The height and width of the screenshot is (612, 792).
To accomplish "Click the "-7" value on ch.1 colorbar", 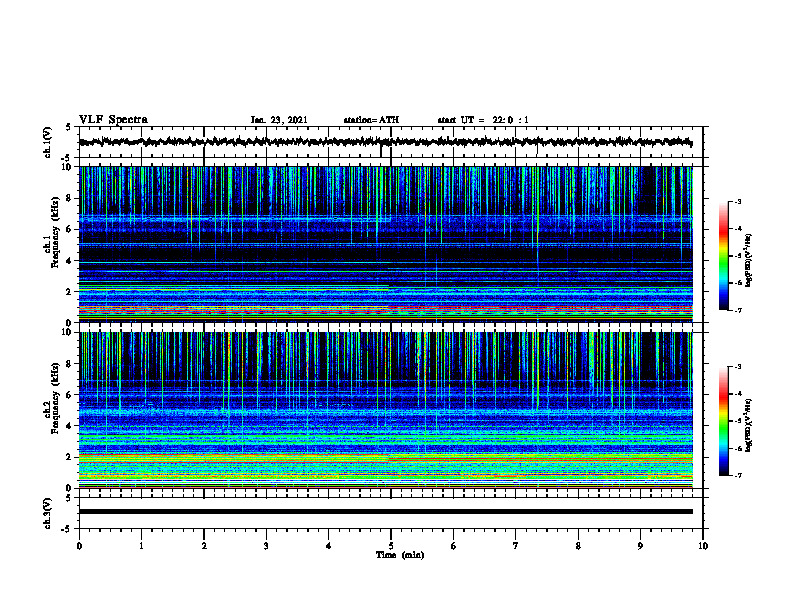I will pos(737,310).
